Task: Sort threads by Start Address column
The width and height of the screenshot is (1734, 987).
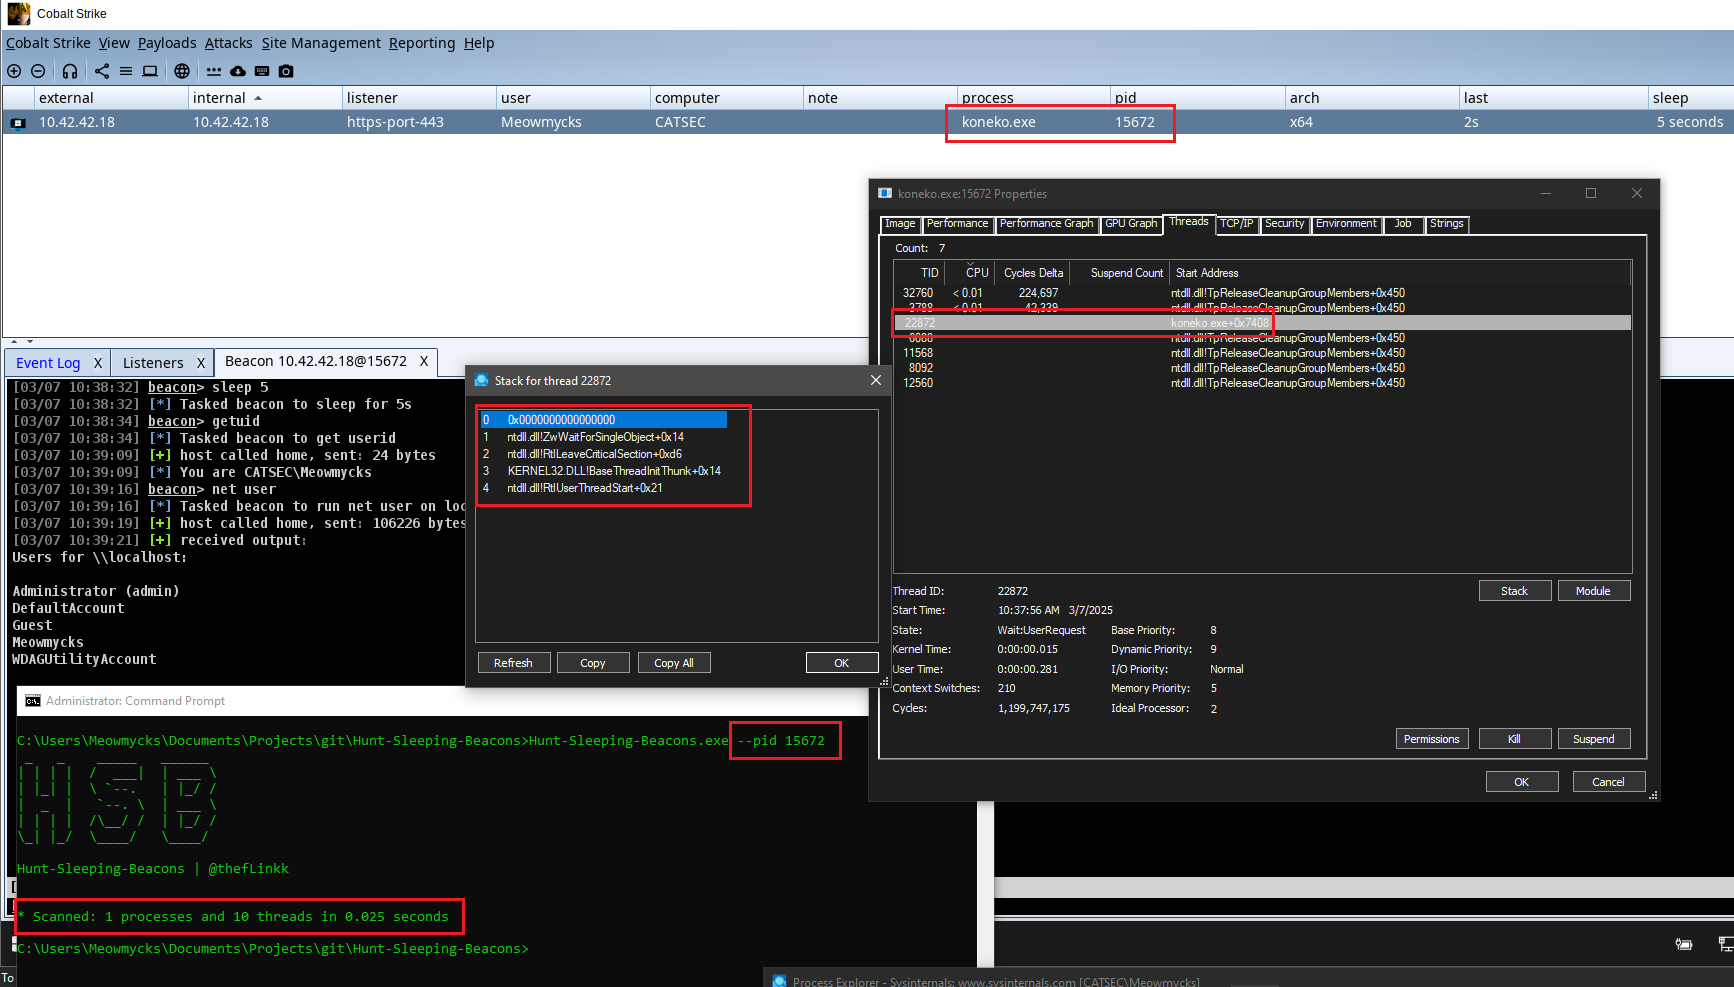Action: point(1400,273)
